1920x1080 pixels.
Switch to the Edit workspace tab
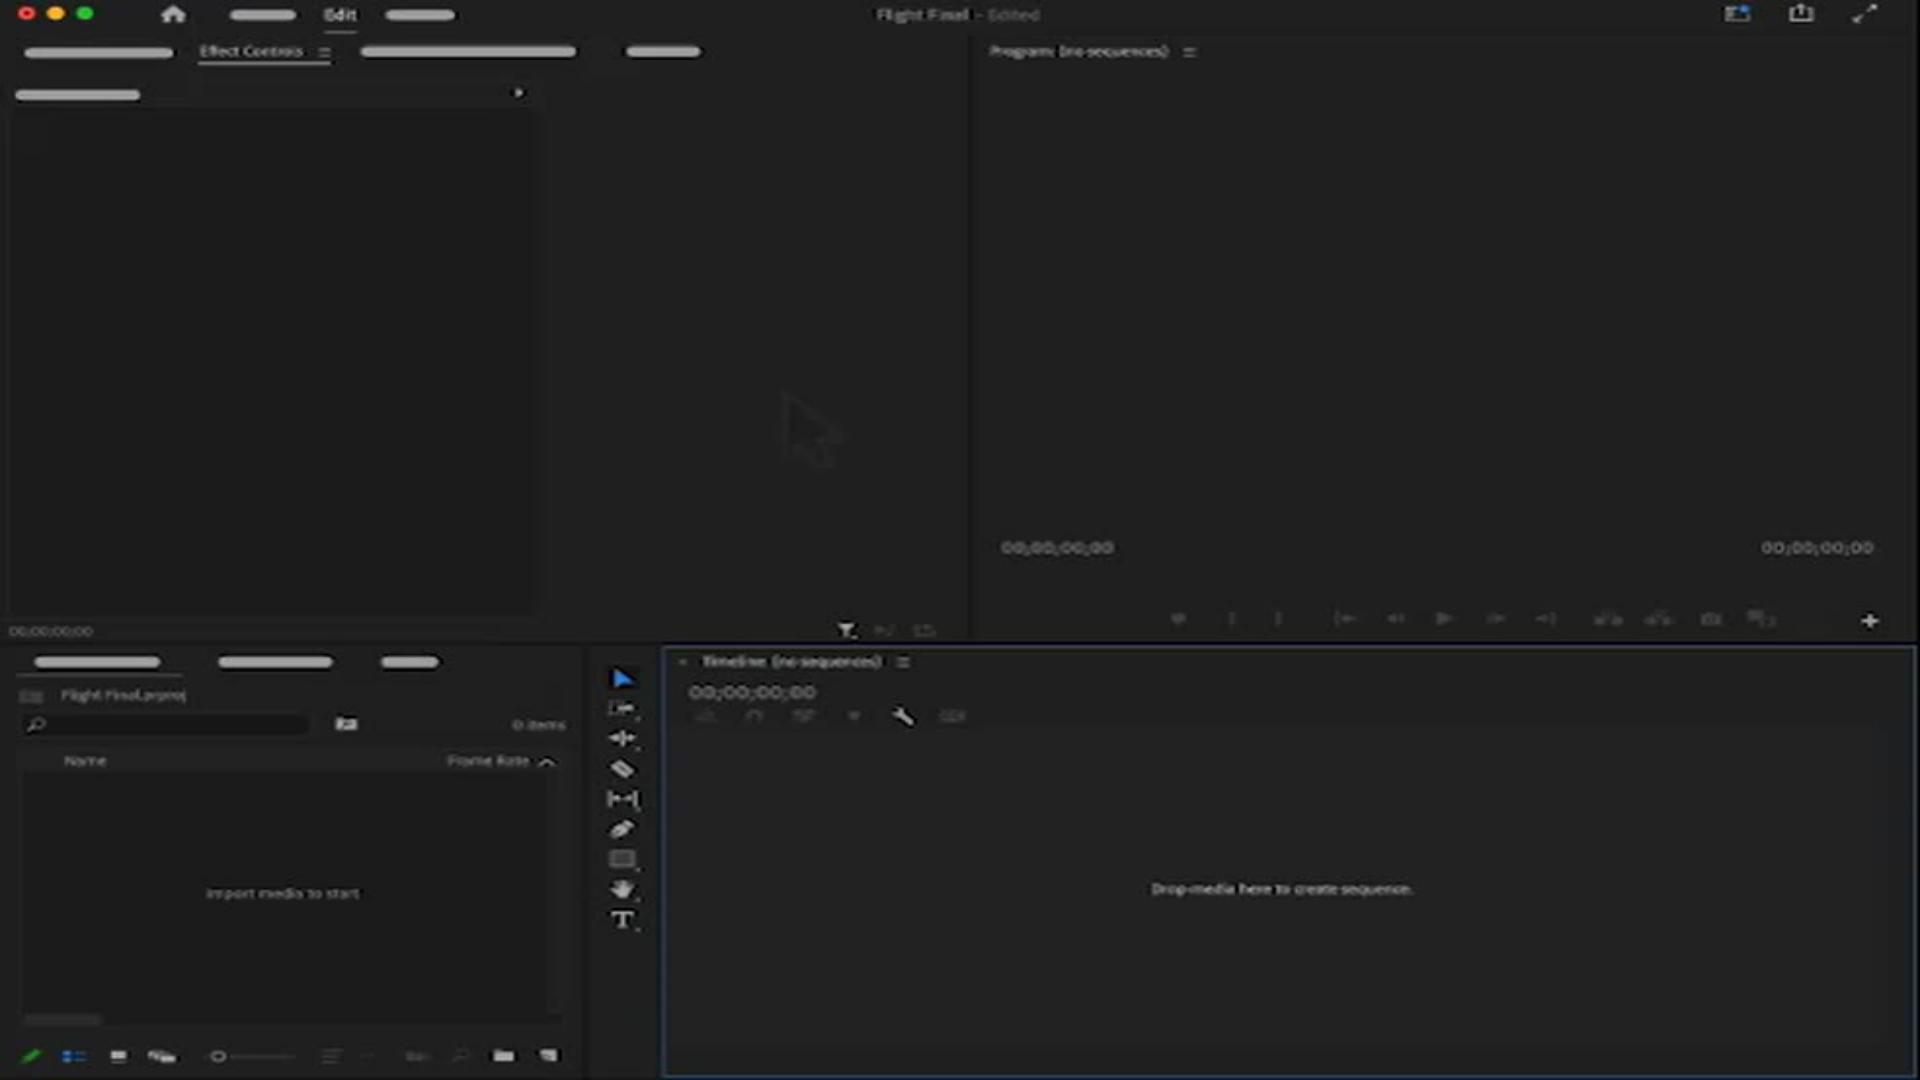340,15
